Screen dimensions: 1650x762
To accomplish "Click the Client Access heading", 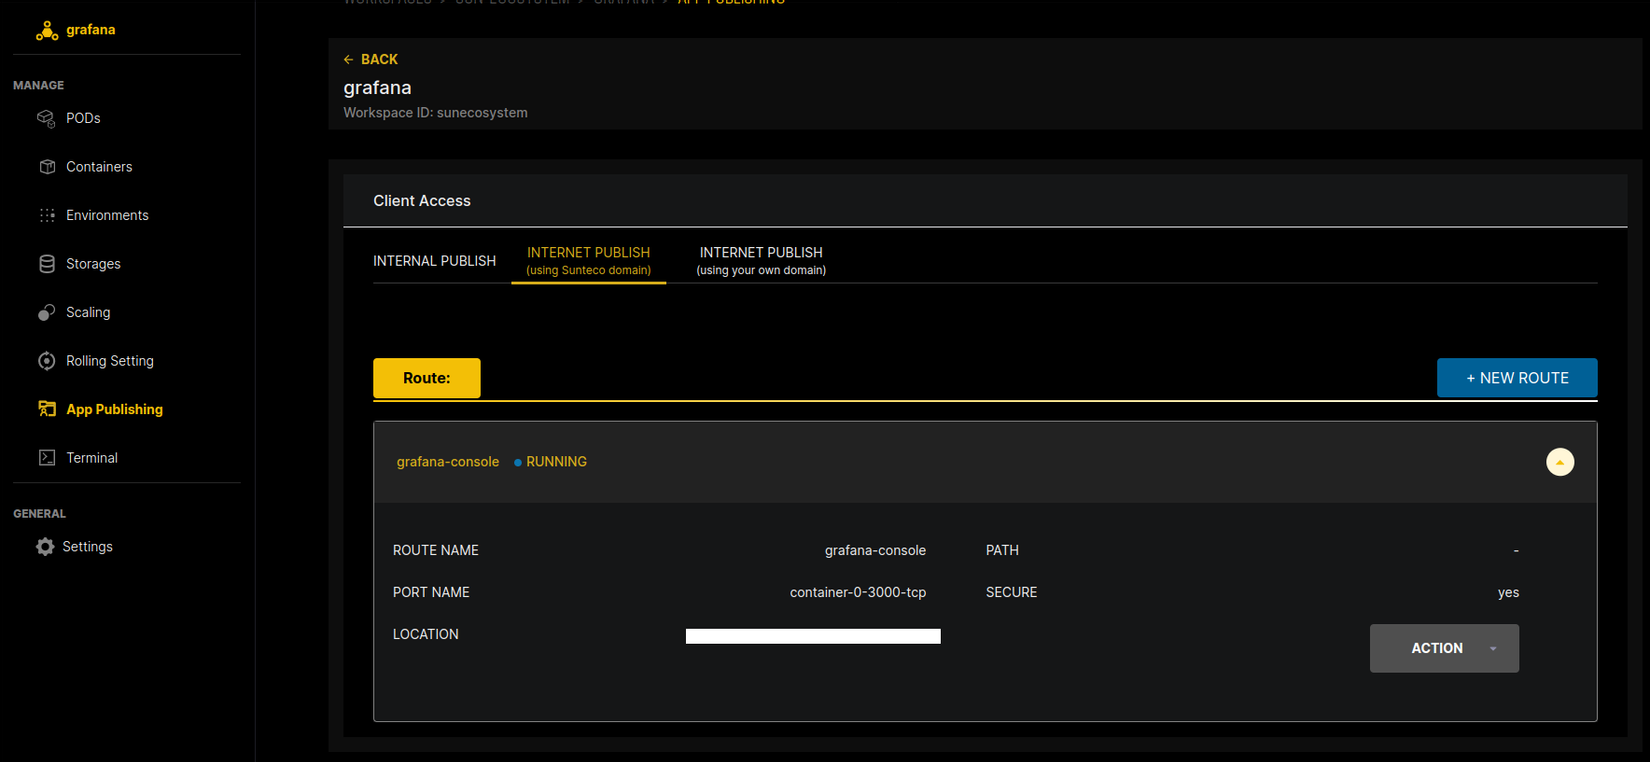I will click(x=422, y=201).
